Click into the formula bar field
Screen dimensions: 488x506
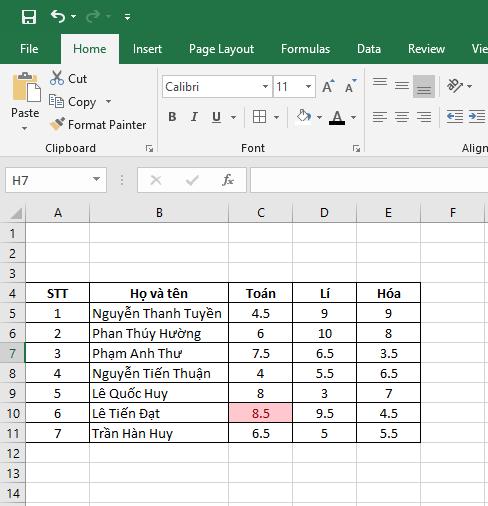point(369,180)
